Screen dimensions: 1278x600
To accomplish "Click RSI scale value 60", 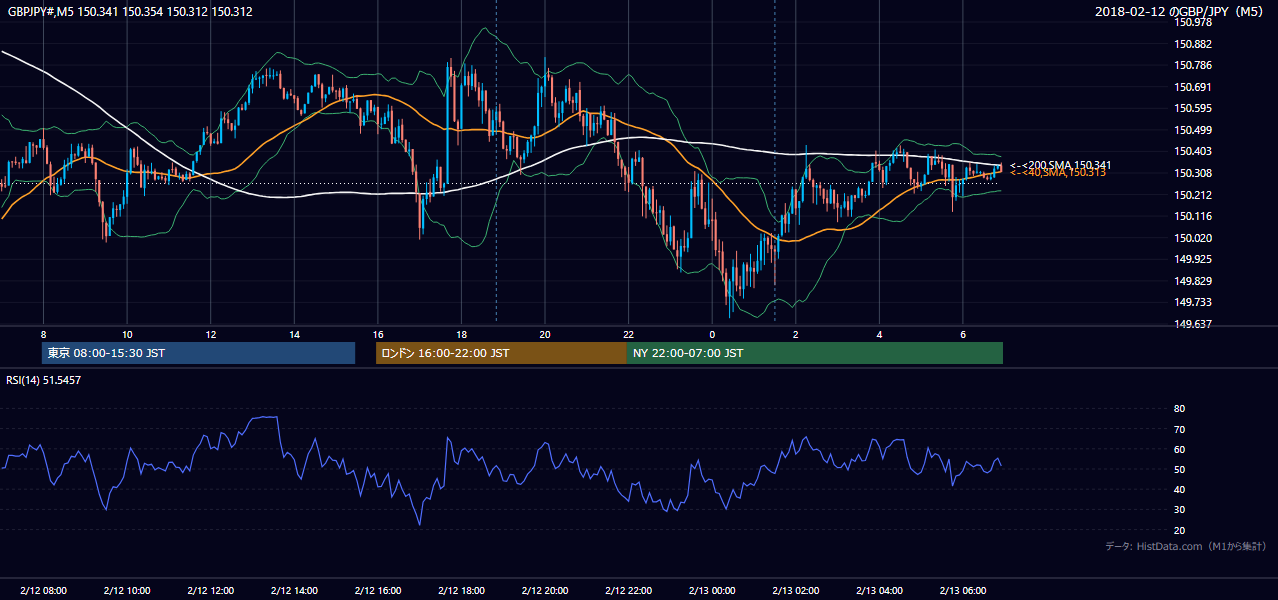I will pos(1180,449).
